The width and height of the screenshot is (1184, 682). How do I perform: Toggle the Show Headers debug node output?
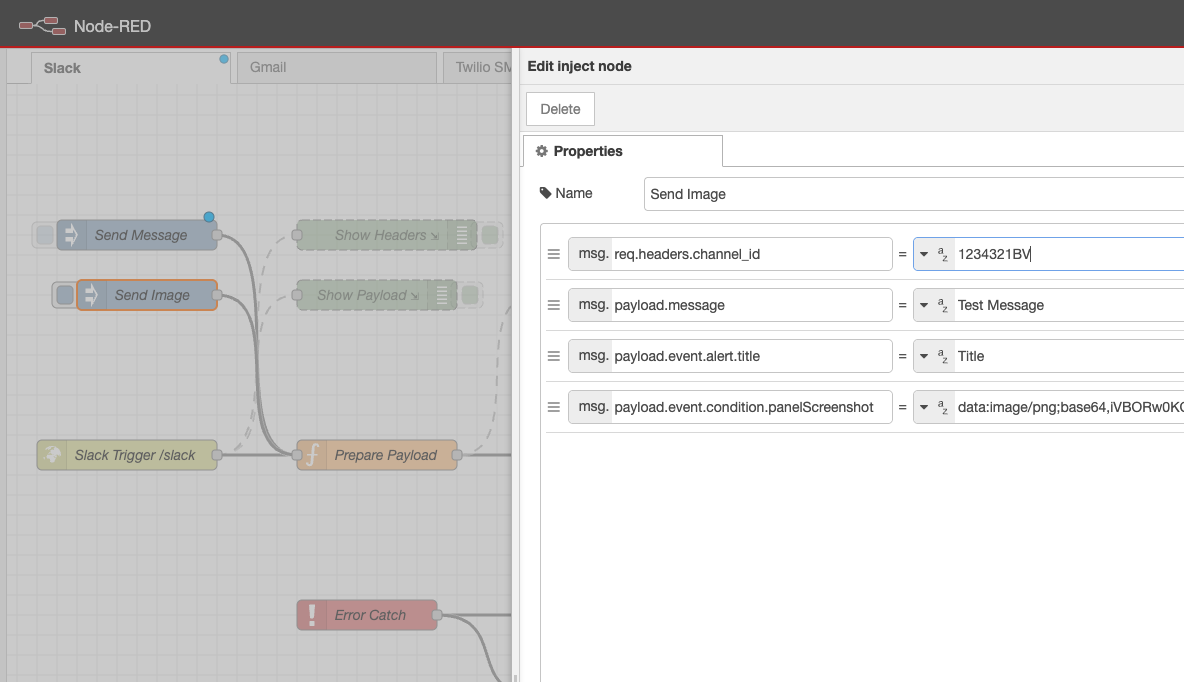tap(490, 235)
